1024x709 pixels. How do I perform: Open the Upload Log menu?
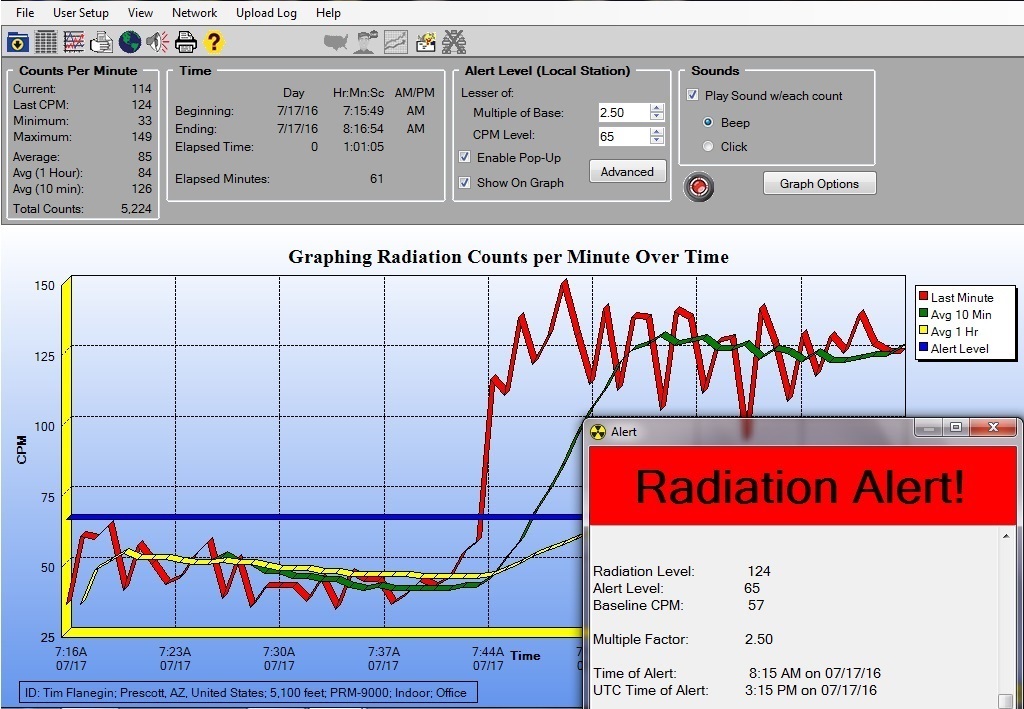[266, 13]
